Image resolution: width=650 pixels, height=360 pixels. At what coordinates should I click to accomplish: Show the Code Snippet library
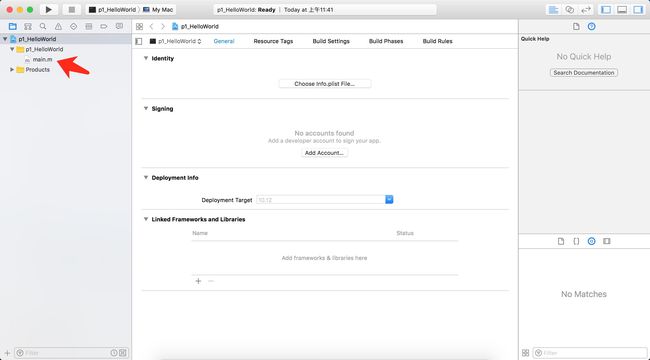pos(576,241)
